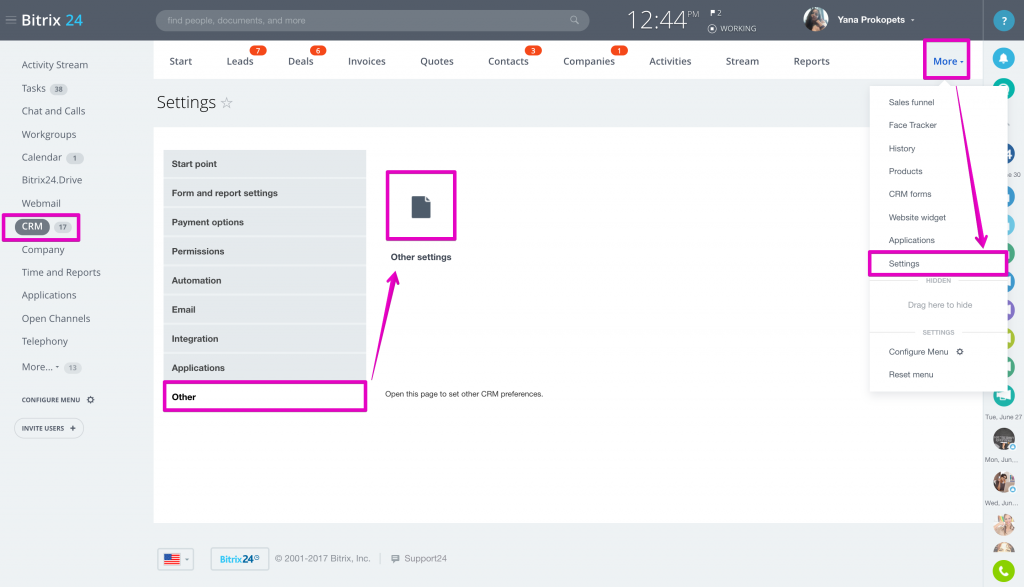Open the Activities tab
The width and height of the screenshot is (1024, 587).
[x=670, y=61]
